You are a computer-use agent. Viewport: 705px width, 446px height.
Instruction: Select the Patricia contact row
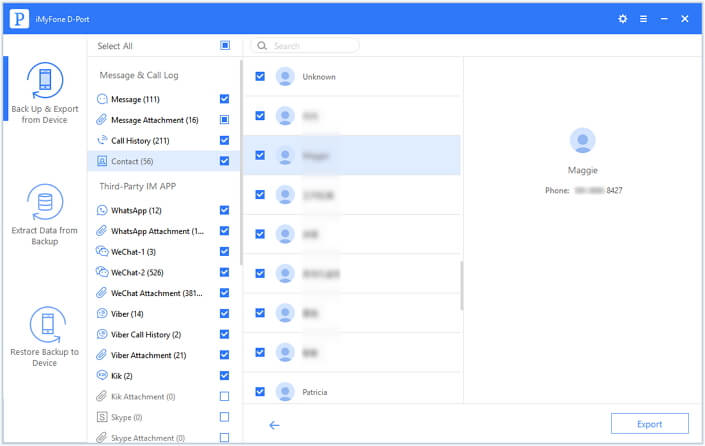click(x=352, y=392)
